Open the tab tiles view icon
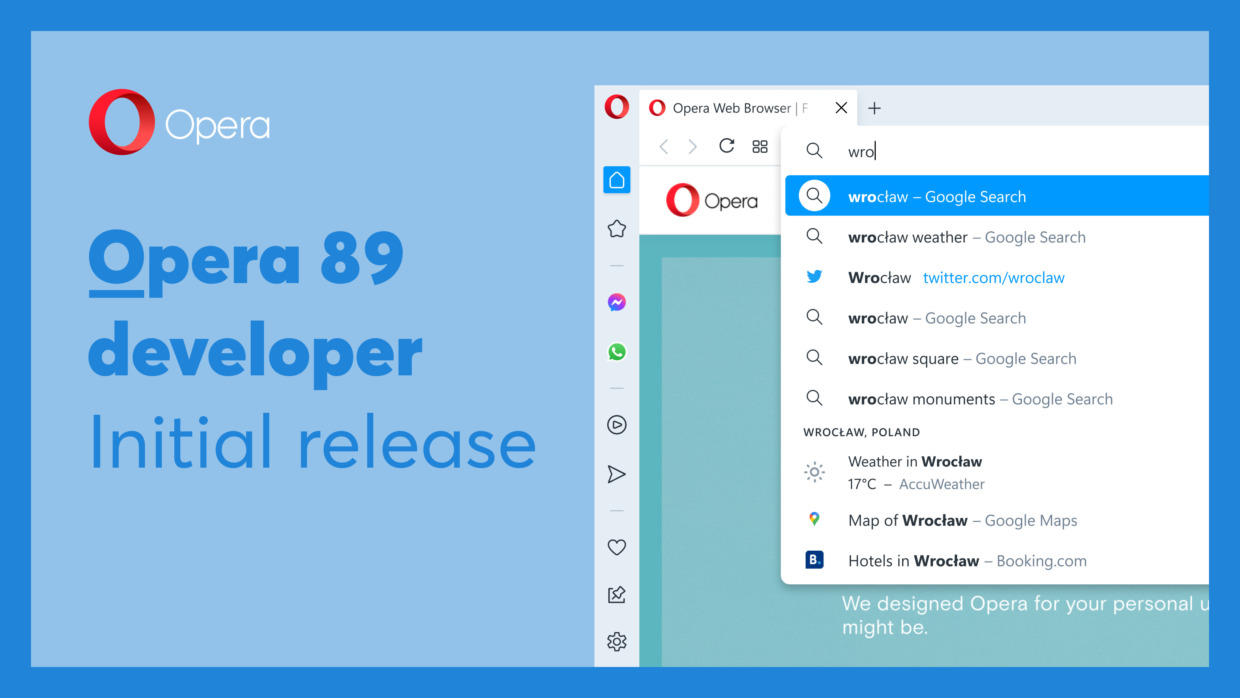1240x698 pixels. coord(760,145)
